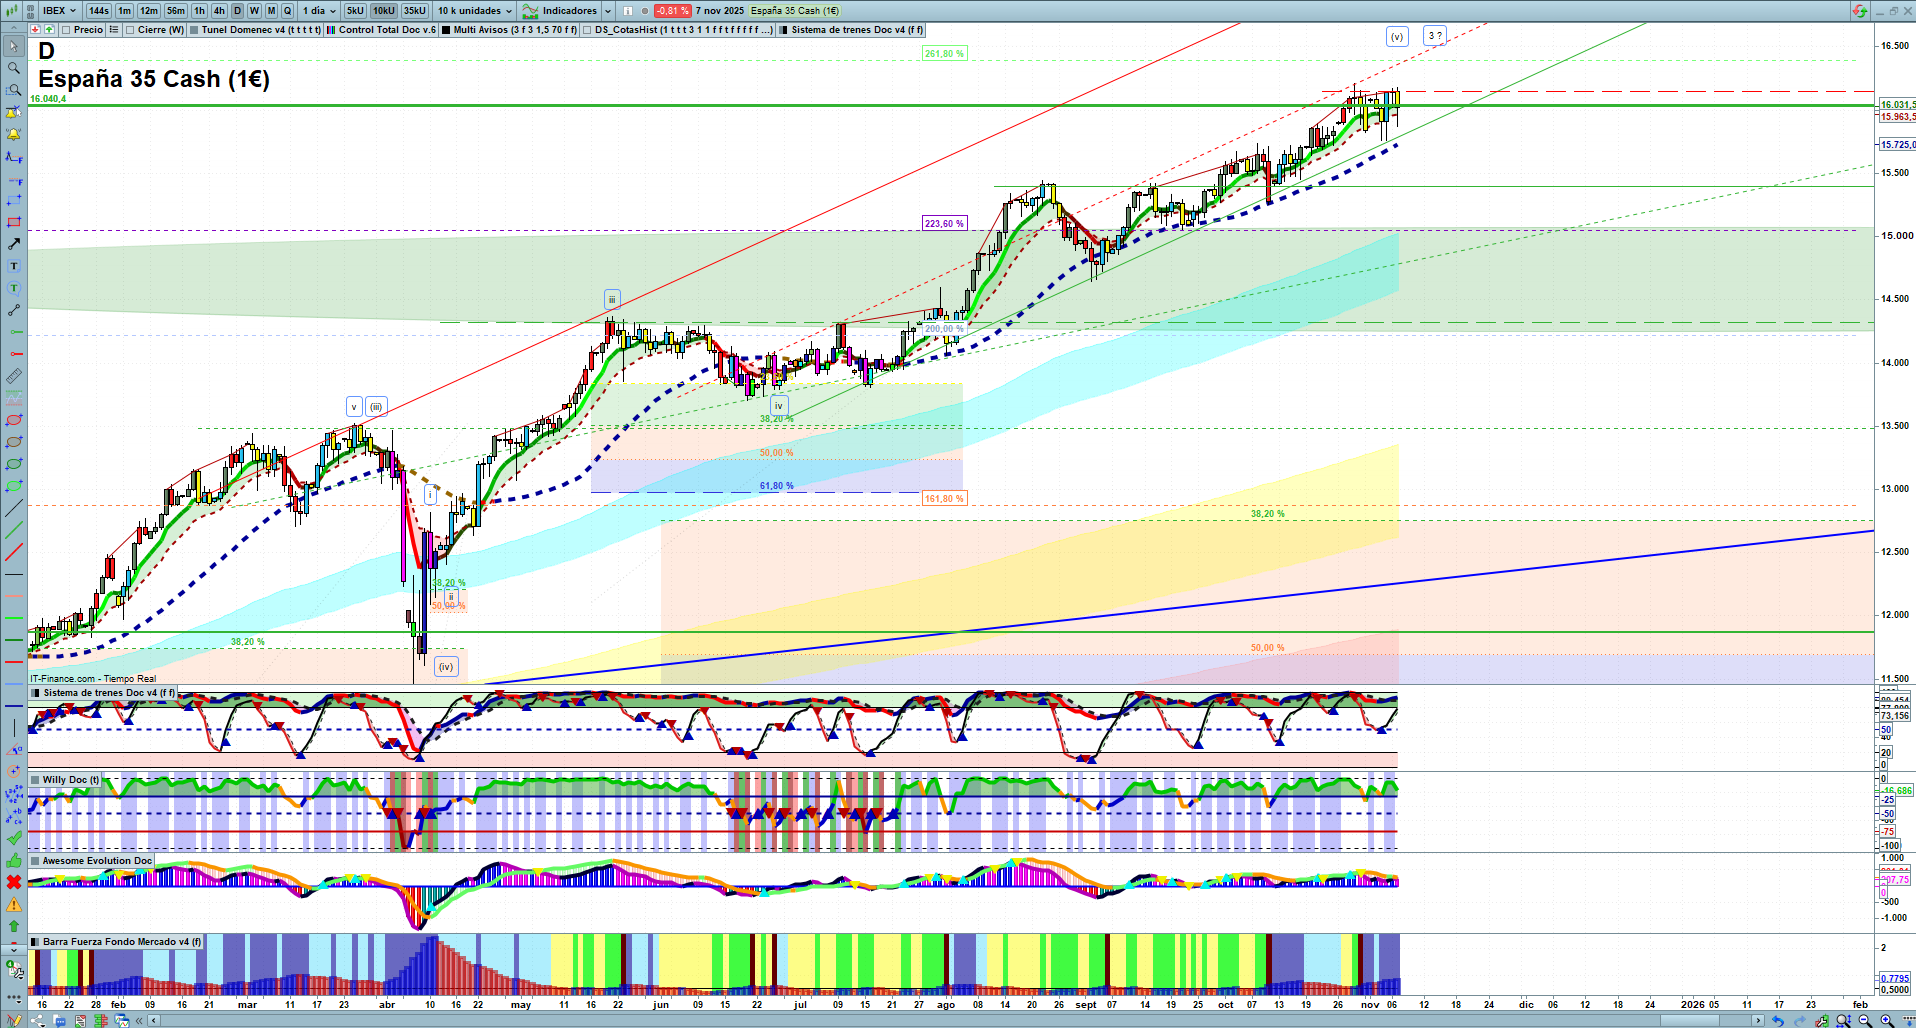Select the red rectangle drawing tool
The width and height of the screenshot is (1916, 1028).
click(14, 222)
